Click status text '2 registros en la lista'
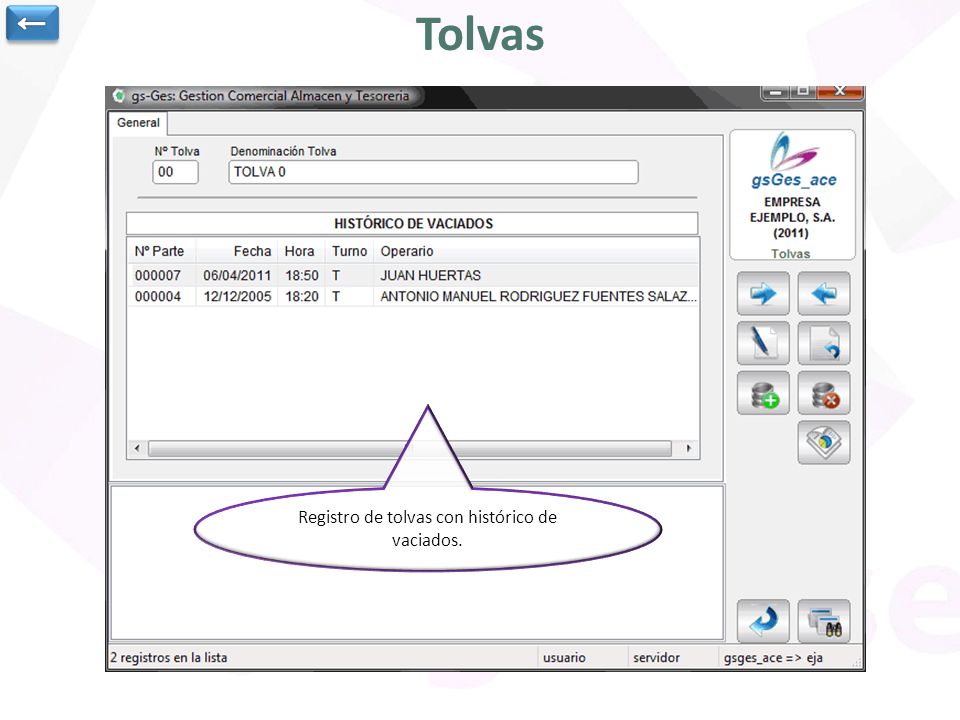 coord(168,658)
